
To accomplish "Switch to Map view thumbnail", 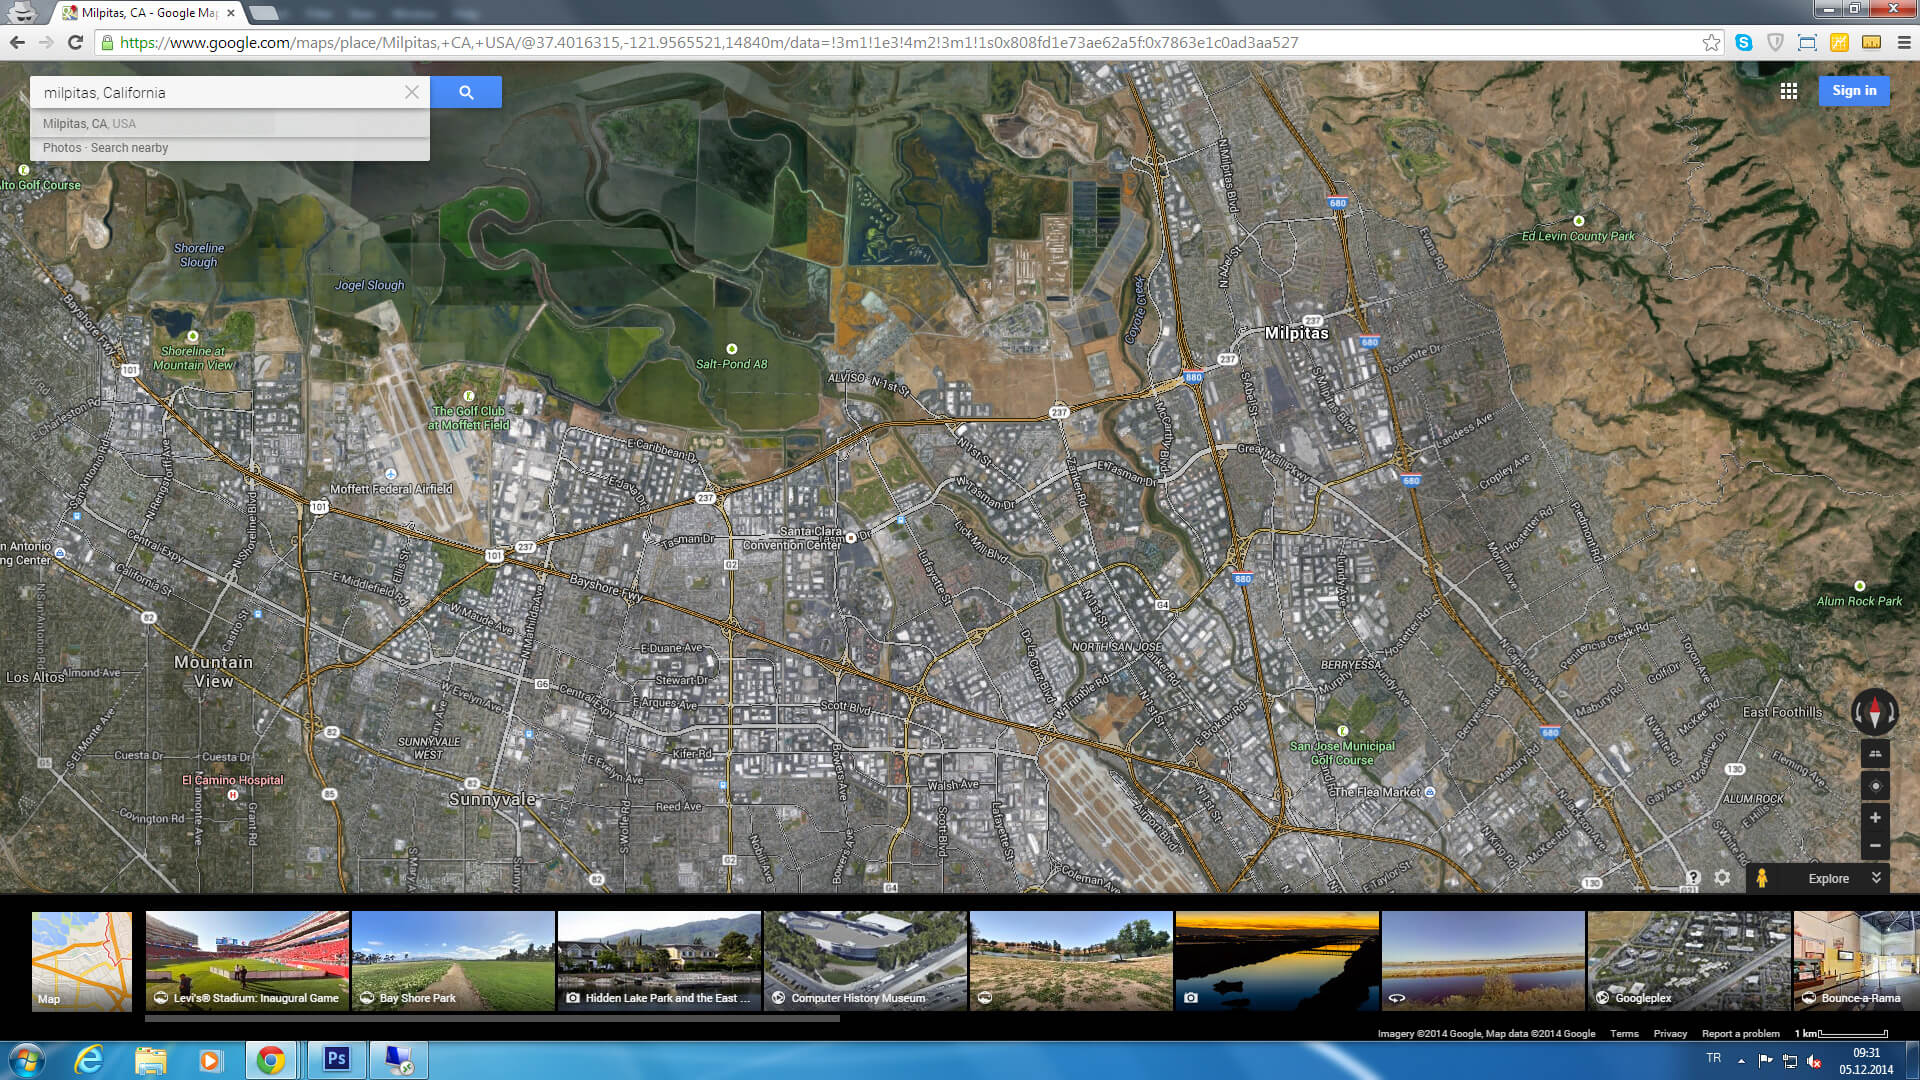I will click(x=82, y=960).
